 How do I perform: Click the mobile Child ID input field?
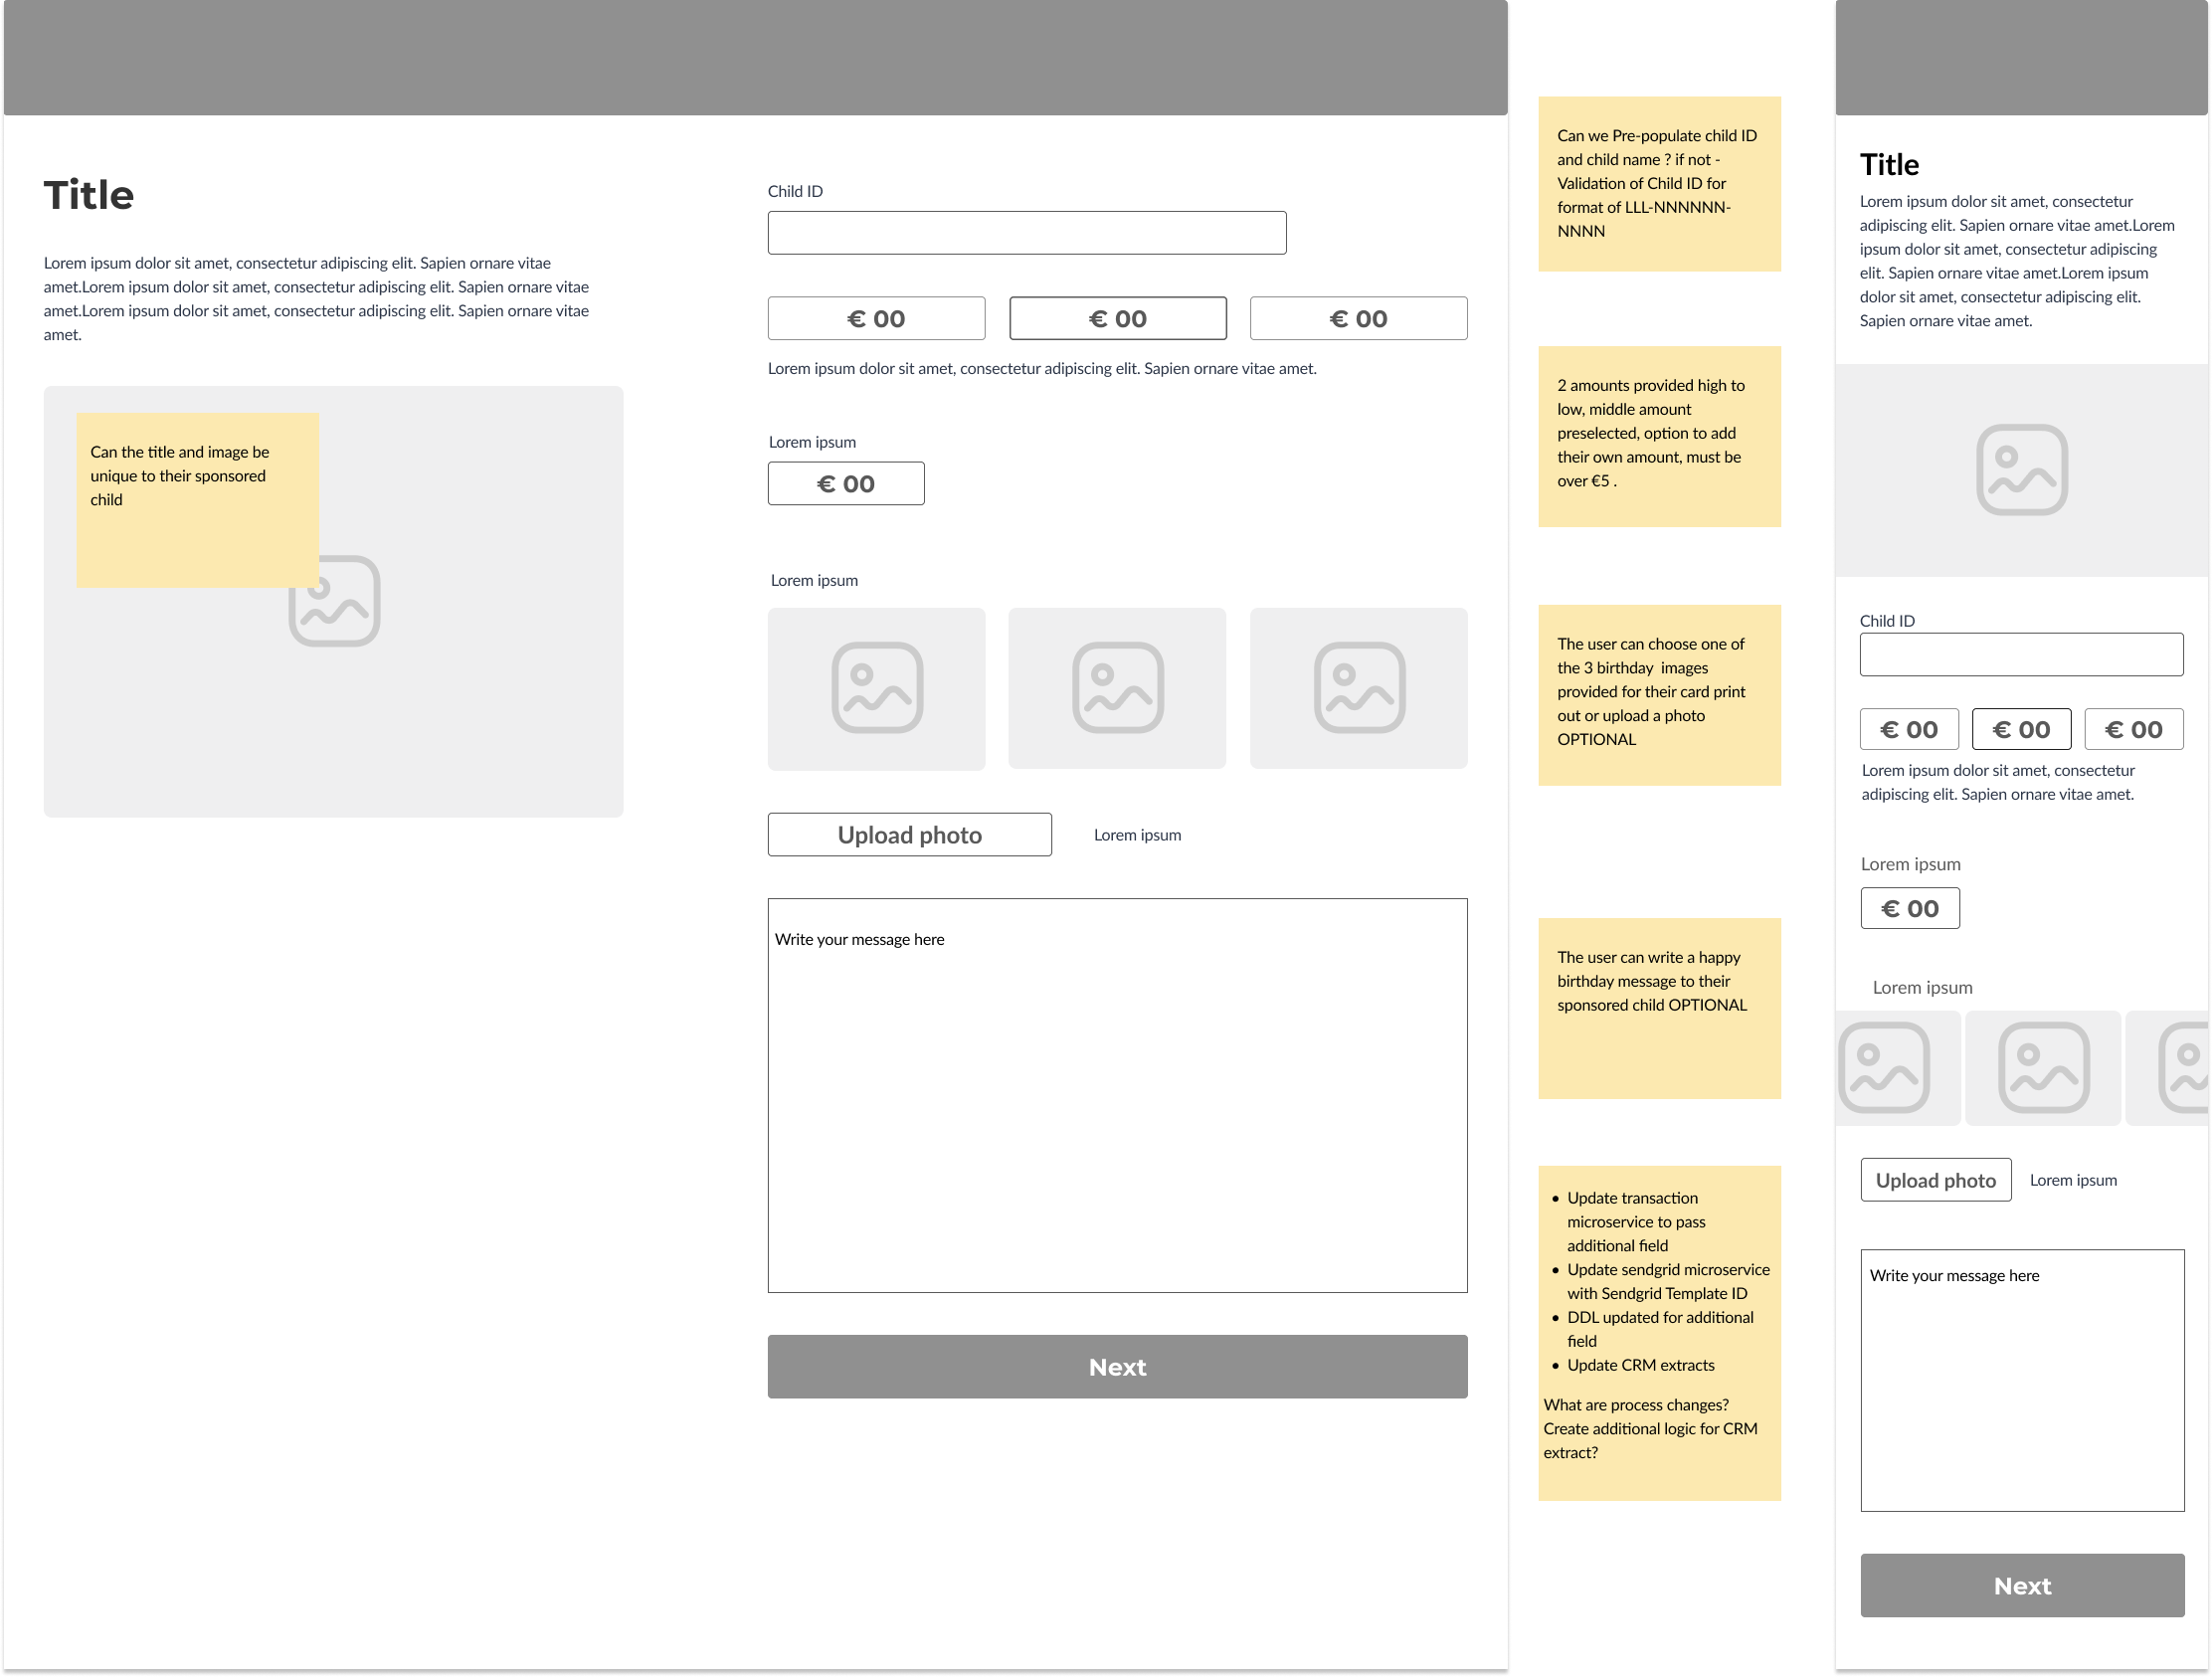click(x=2021, y=655)
